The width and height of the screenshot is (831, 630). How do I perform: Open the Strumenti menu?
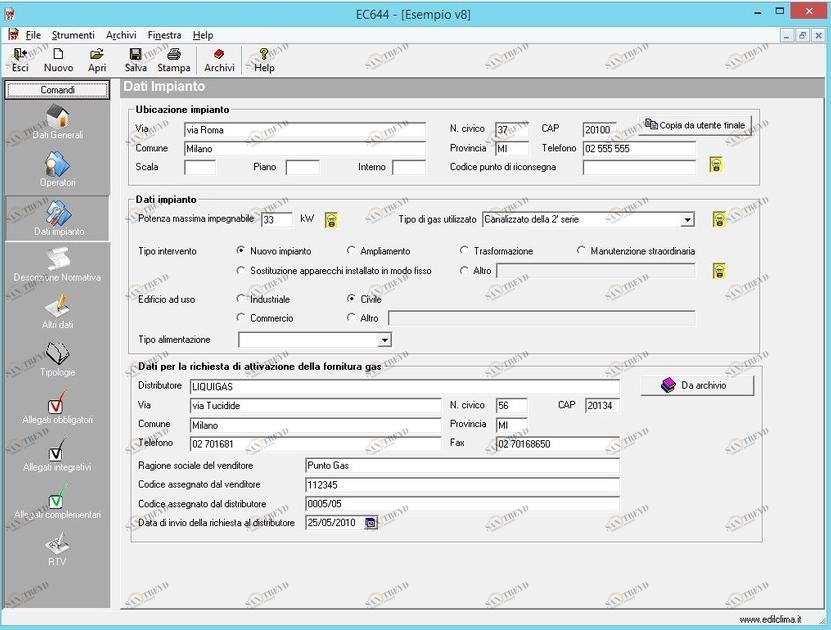[73, 34]
